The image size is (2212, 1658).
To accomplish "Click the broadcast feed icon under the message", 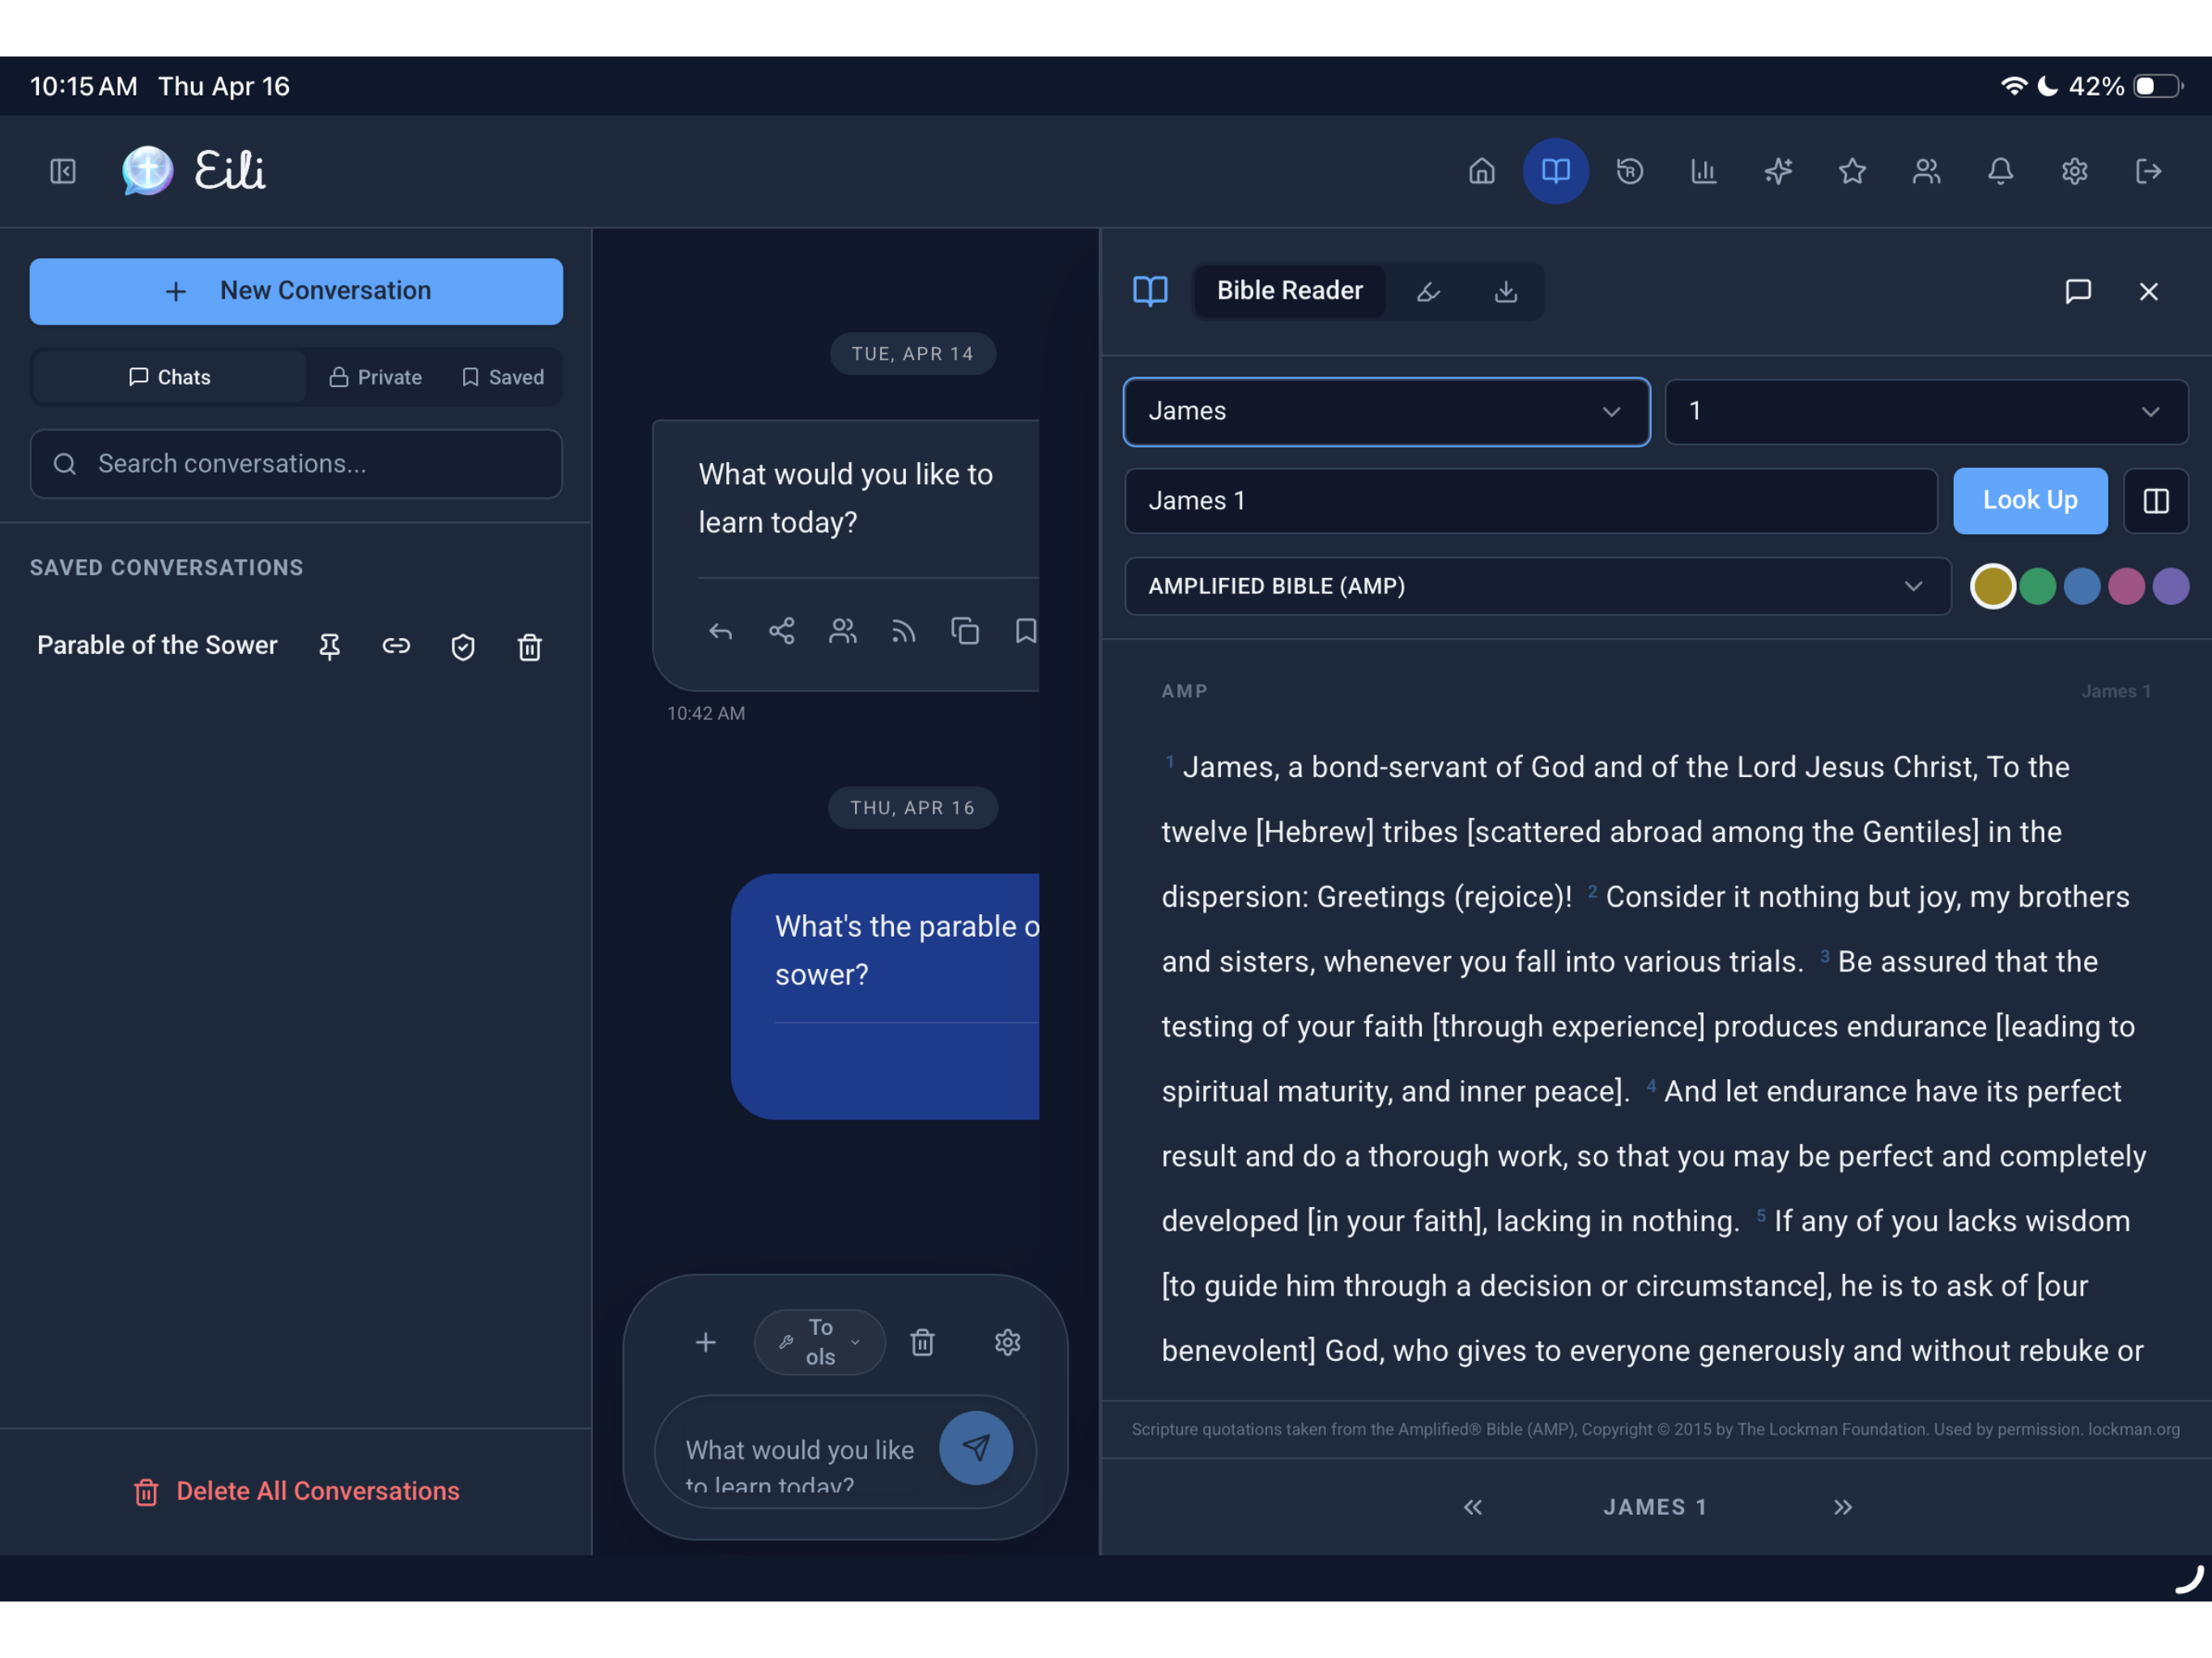I will point(904,631).
